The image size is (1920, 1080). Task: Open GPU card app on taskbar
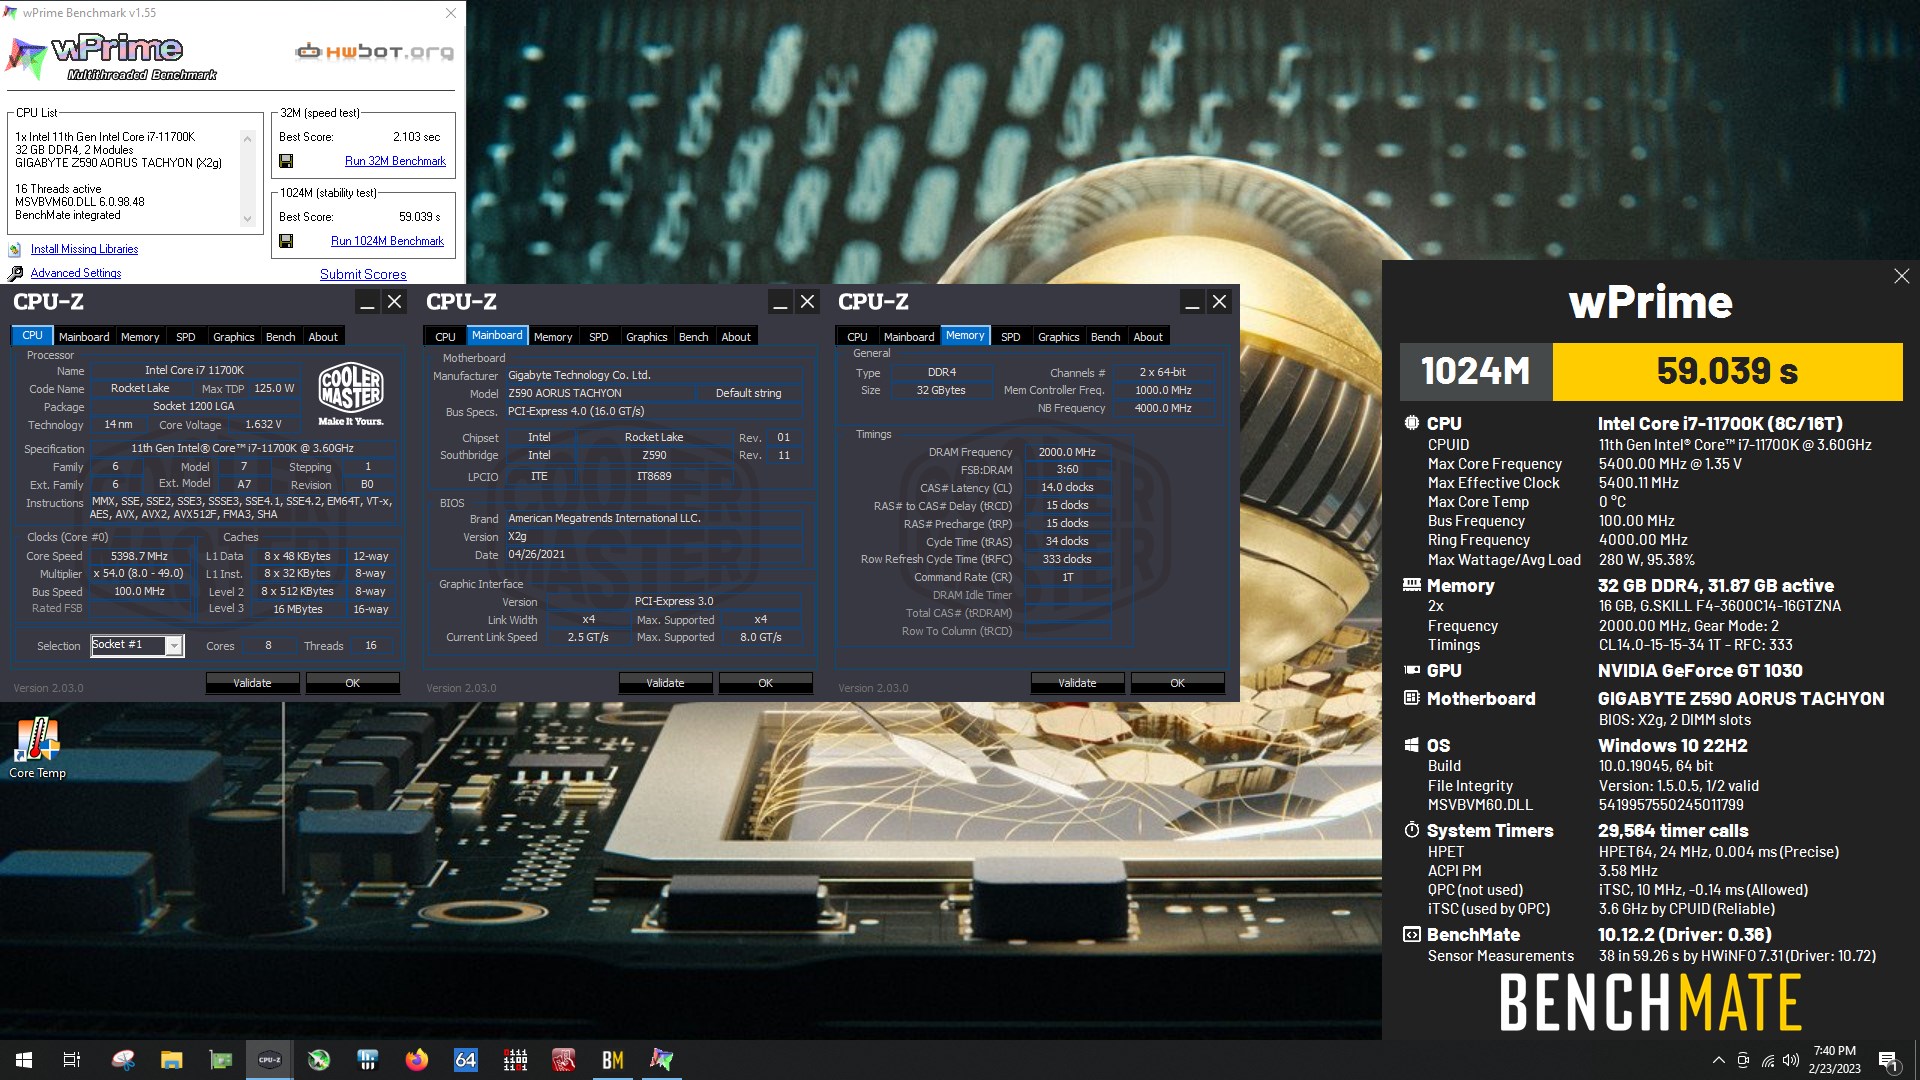coord(221,1060)
